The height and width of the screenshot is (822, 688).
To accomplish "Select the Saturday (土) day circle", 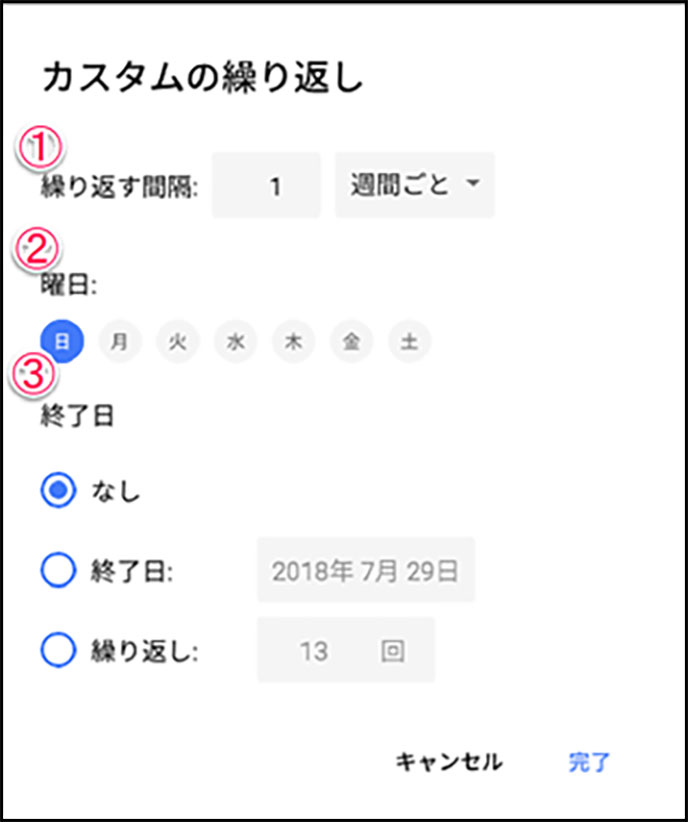I will tap(410, 342).
